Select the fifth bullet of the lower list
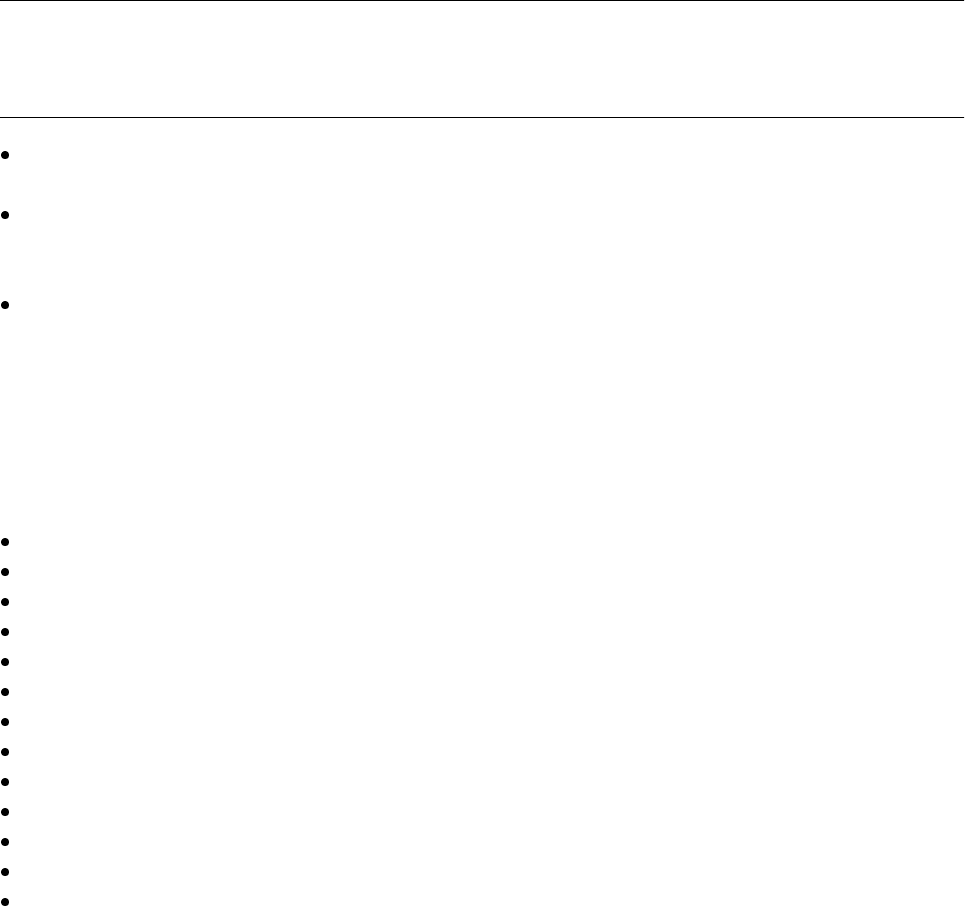Screen dimensions: 965x906 tap(5, 662)
